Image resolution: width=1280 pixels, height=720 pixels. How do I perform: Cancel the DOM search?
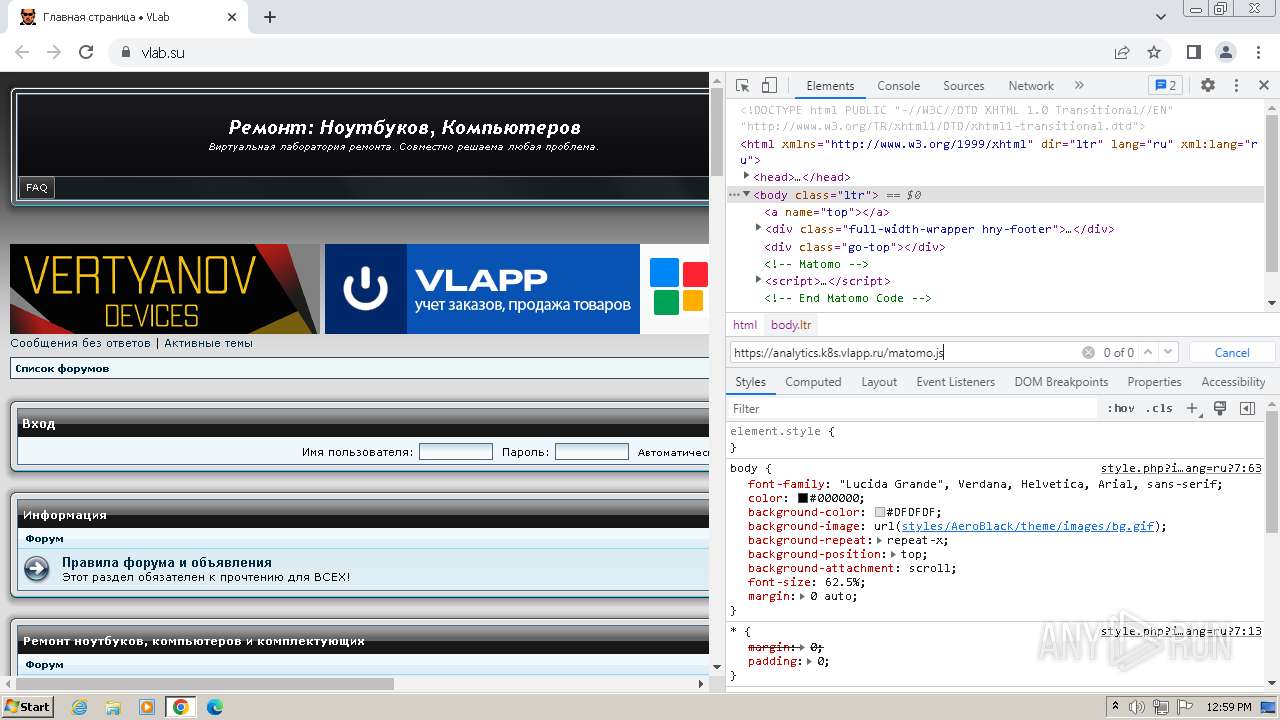coord(1232,352)
